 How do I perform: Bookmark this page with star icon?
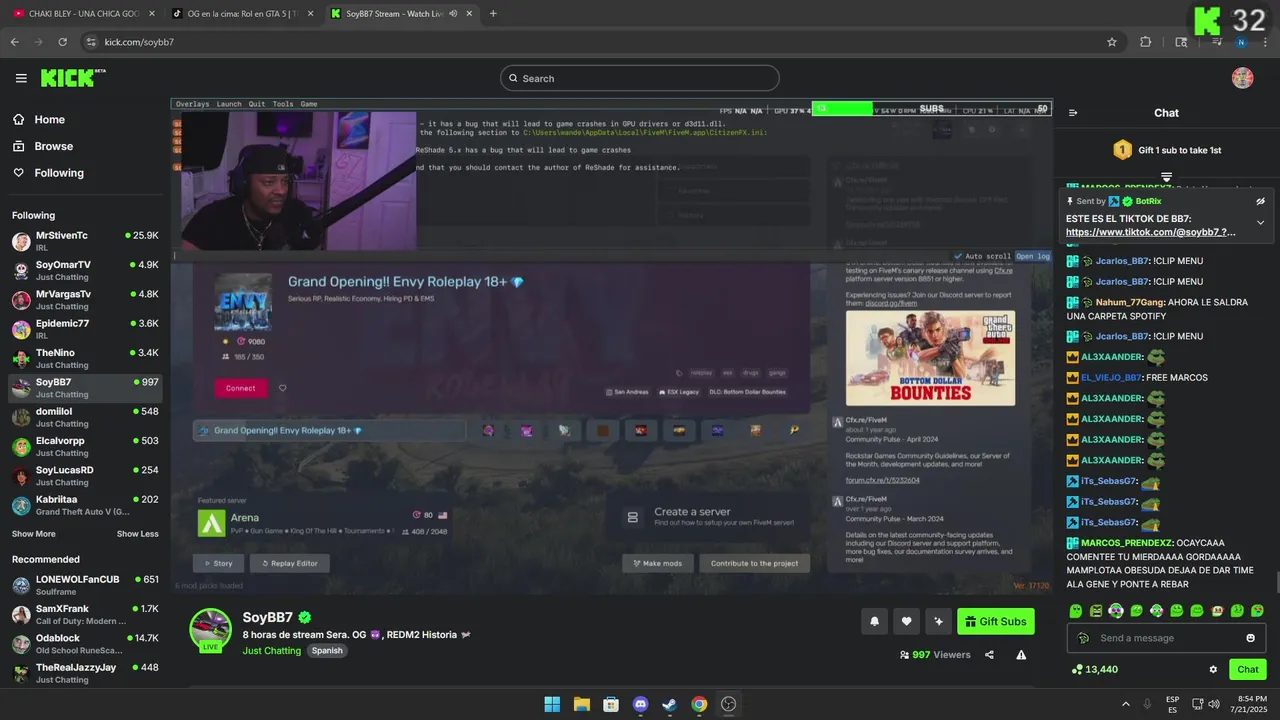[1111, 42]
